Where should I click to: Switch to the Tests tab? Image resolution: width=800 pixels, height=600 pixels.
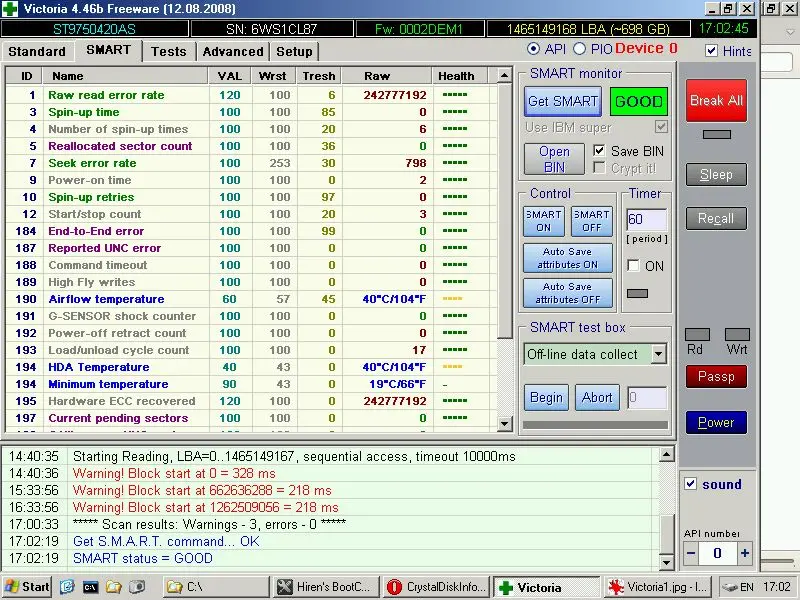168,52
